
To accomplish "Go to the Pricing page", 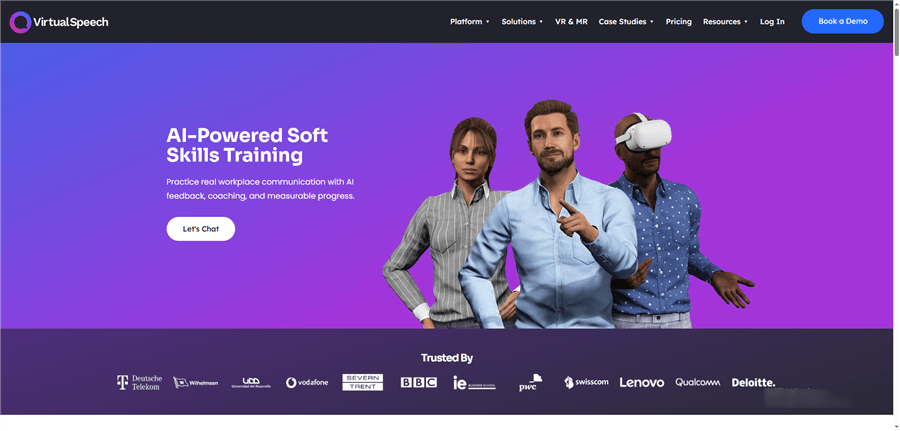I will click(678, 22).
